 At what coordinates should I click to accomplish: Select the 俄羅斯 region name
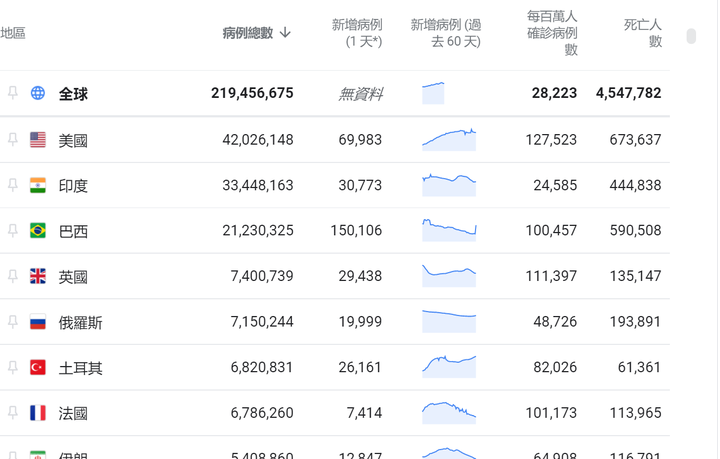coord(80,323)
